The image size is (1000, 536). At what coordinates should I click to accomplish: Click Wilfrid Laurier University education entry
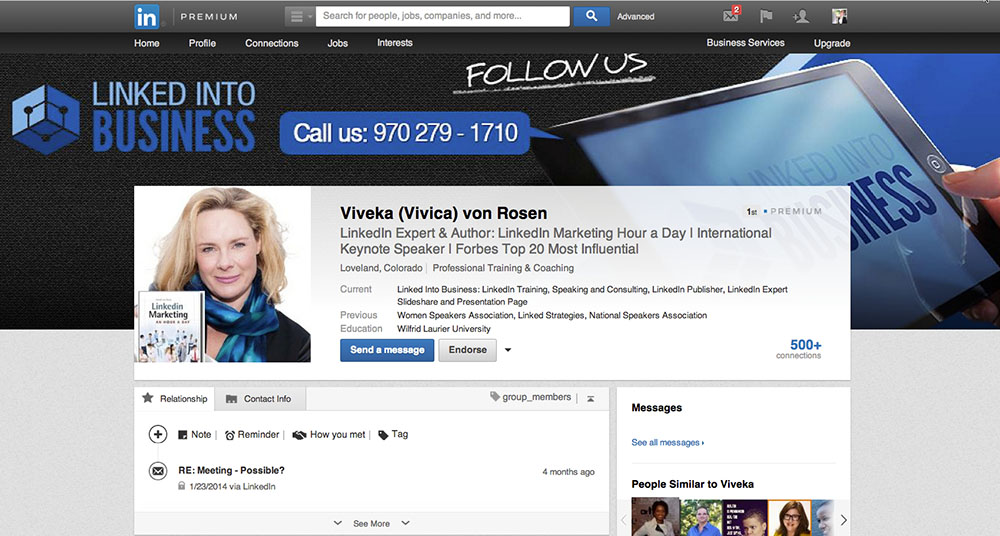pos(444,329)
